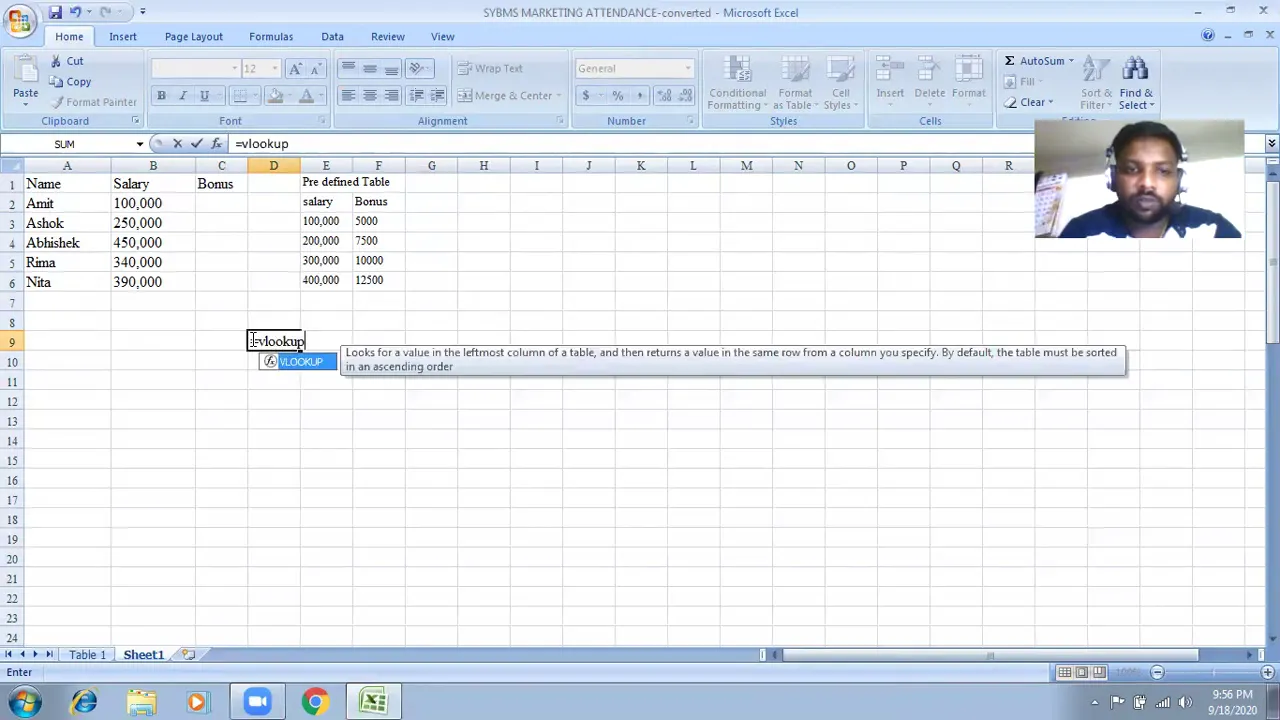
Task: Click the Cut command
Action: [x=66, y=61]
